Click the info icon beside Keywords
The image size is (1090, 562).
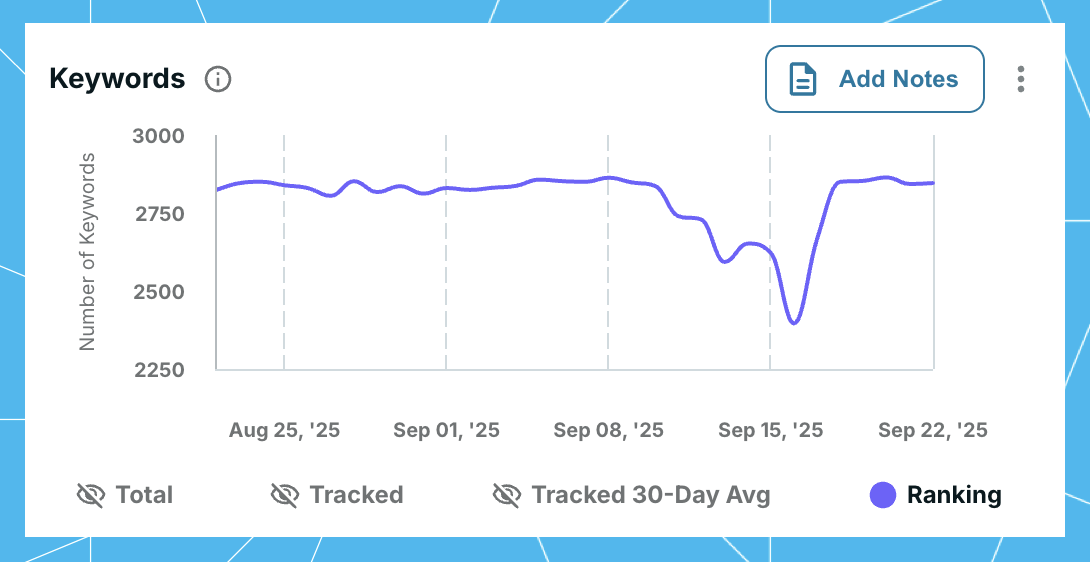(x=218, y=79)
